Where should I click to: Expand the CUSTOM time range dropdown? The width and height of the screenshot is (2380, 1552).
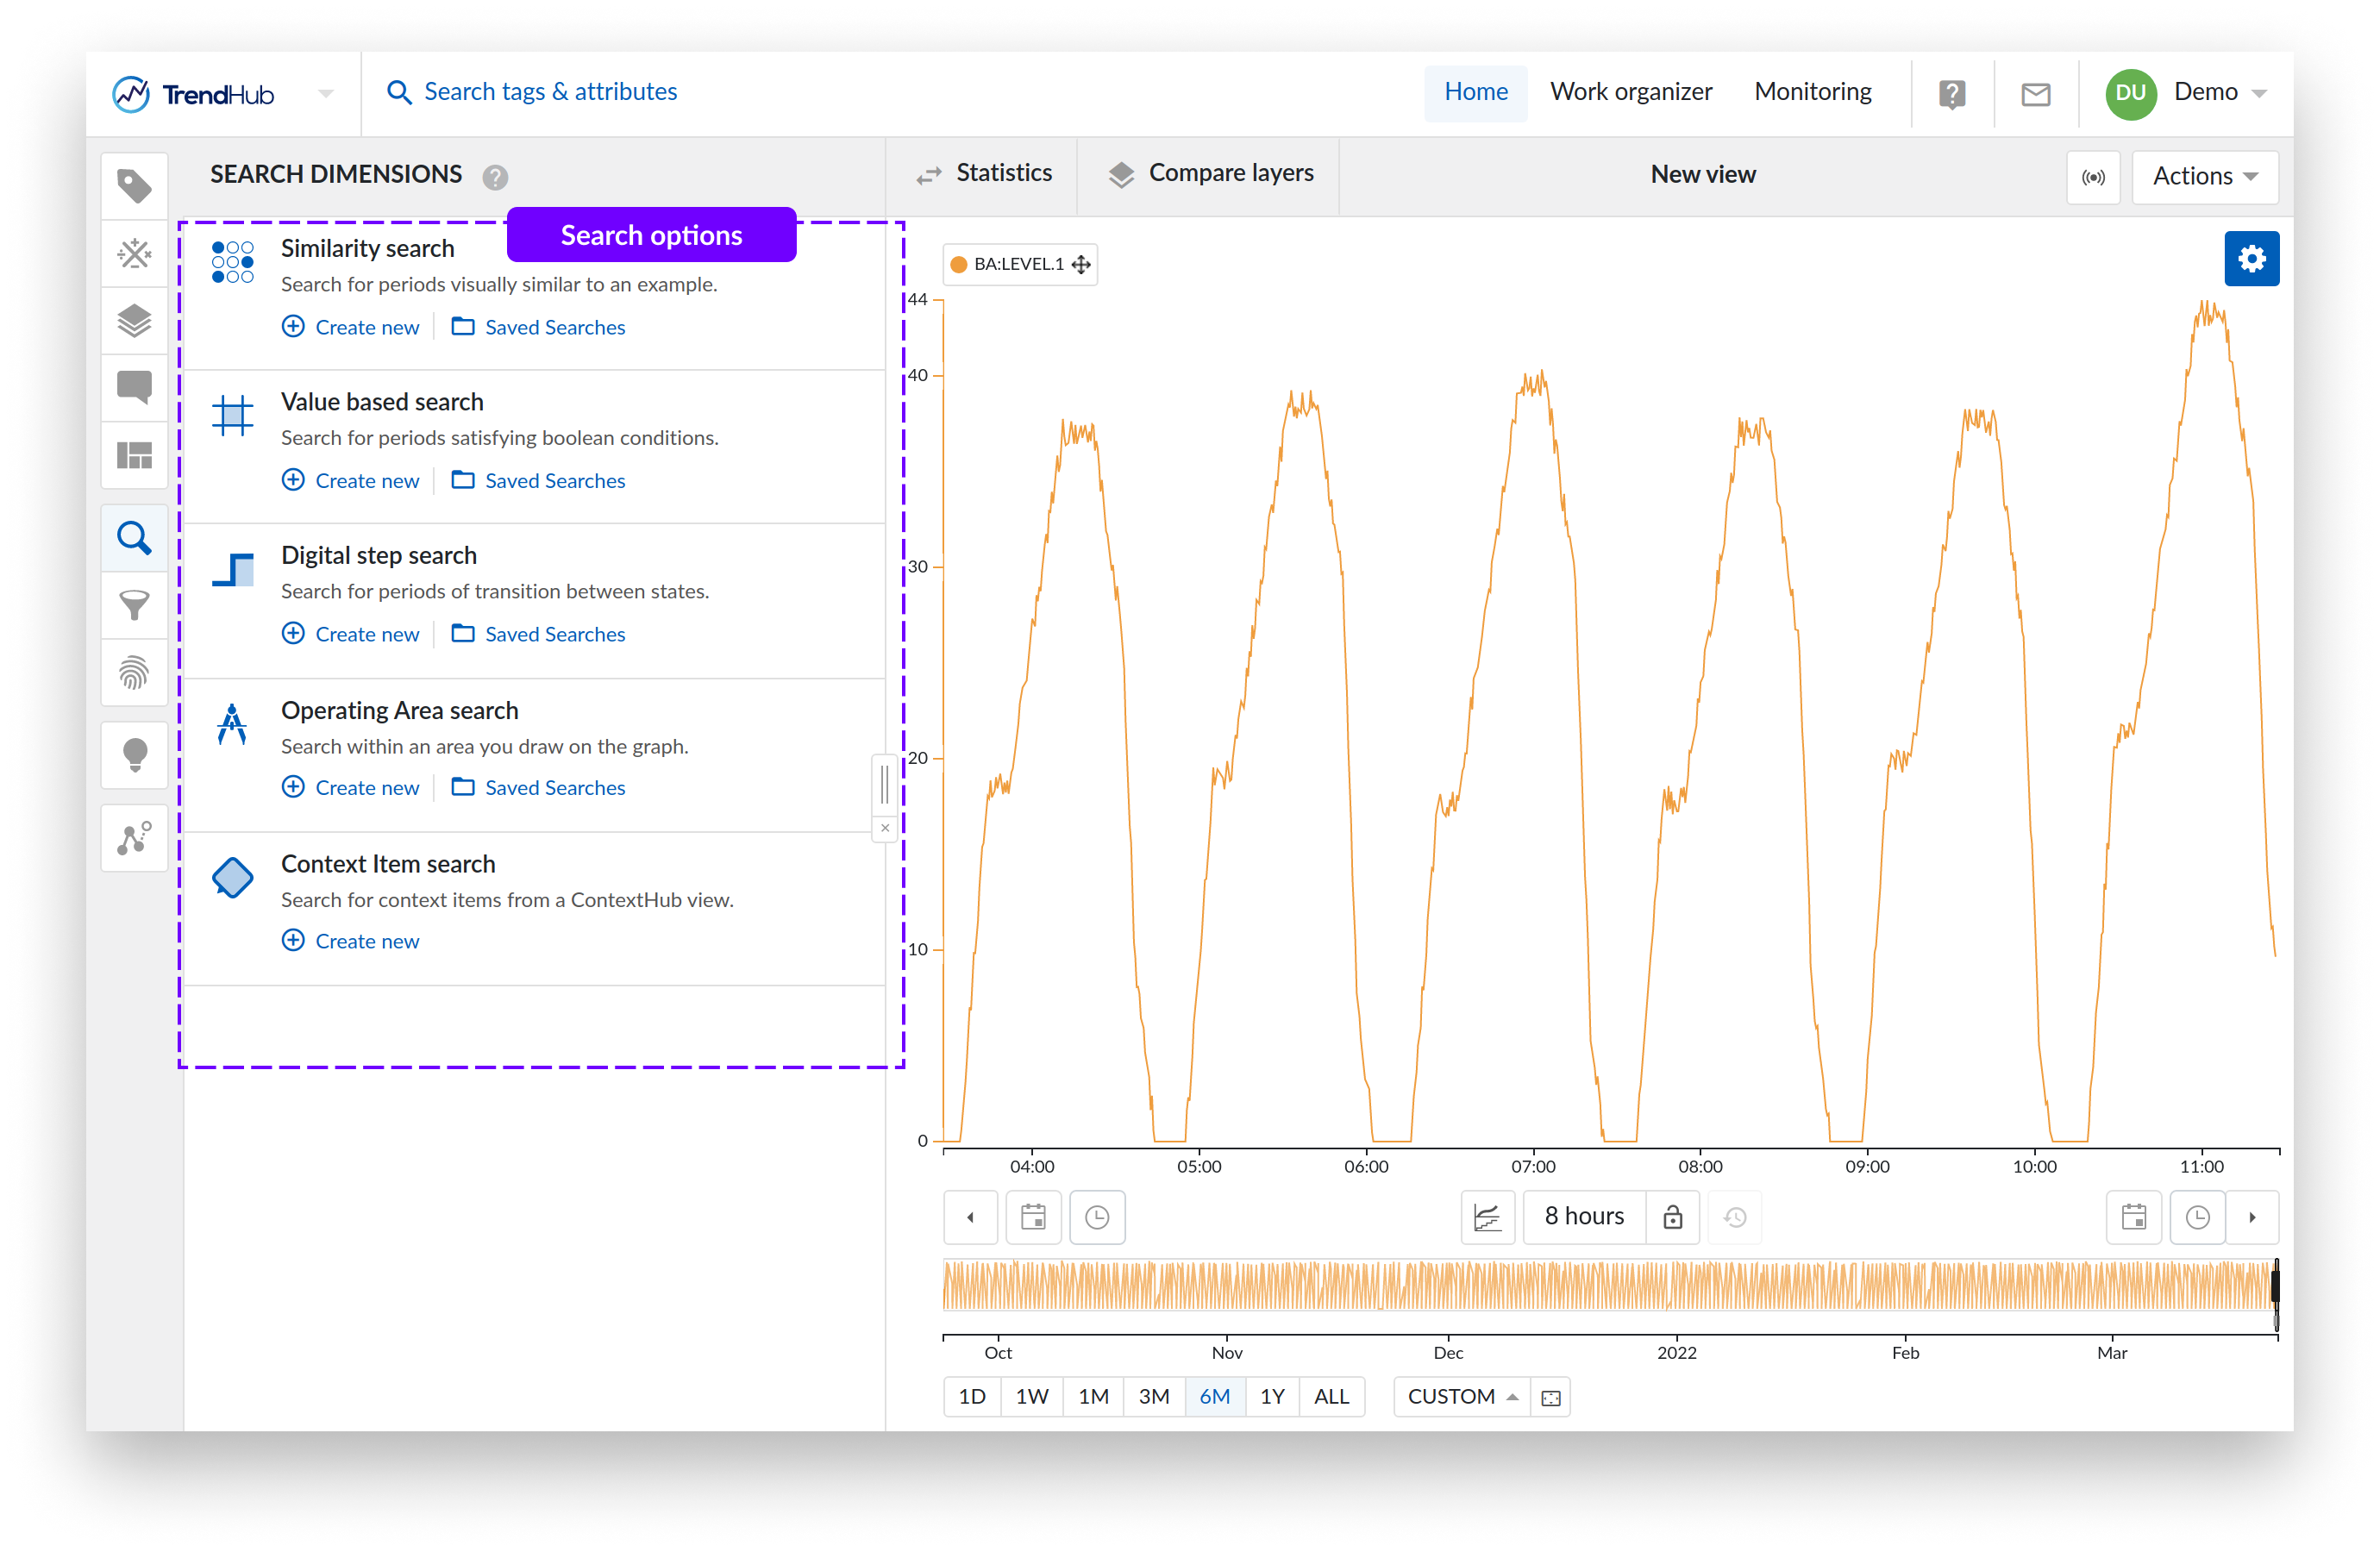click(1461, 1396)
